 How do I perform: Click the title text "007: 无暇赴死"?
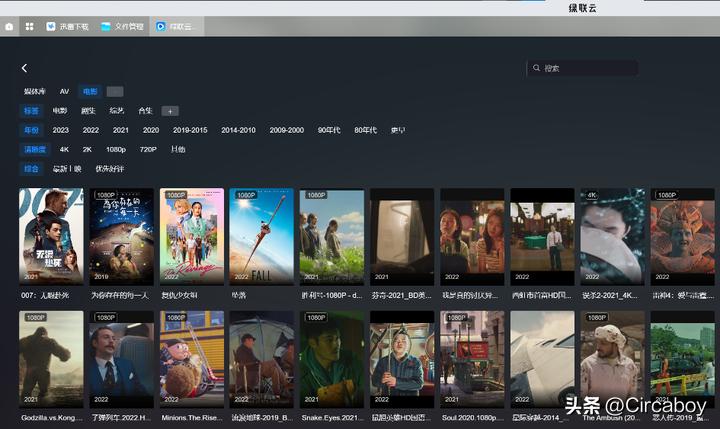(x=45, y=295)
